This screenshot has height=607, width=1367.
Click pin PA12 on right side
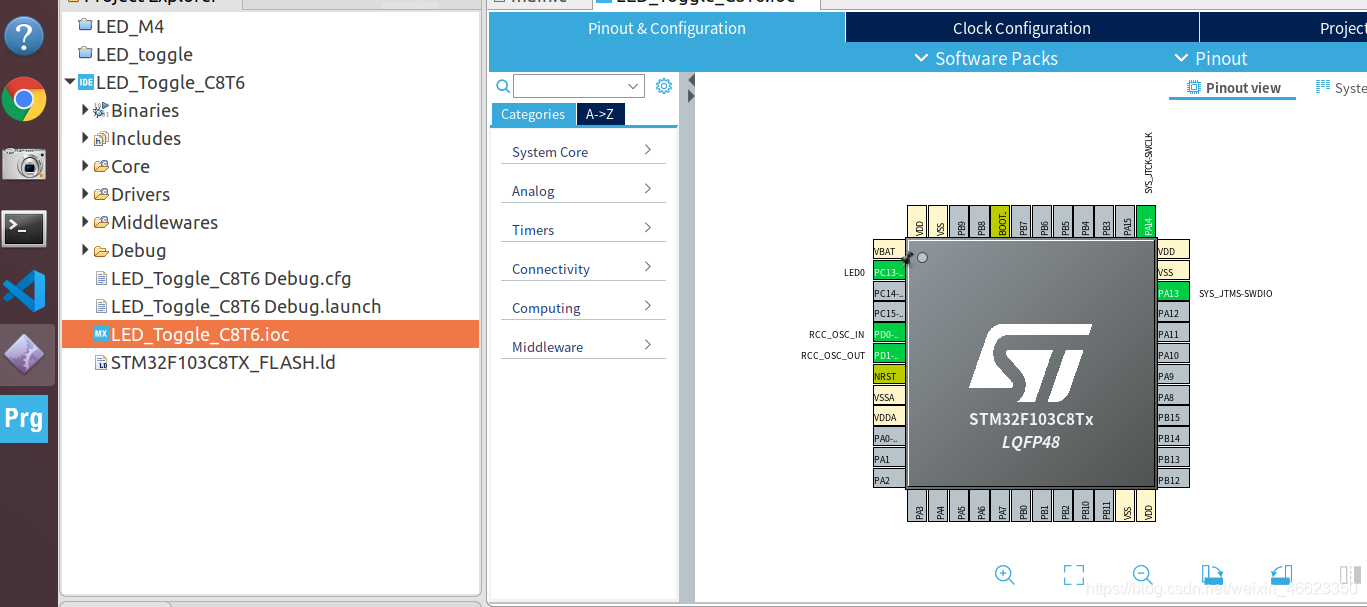coord(1173,314)
